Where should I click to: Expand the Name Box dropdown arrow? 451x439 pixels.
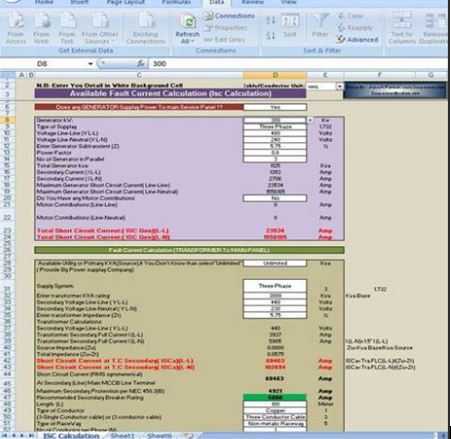pos(90,64)
